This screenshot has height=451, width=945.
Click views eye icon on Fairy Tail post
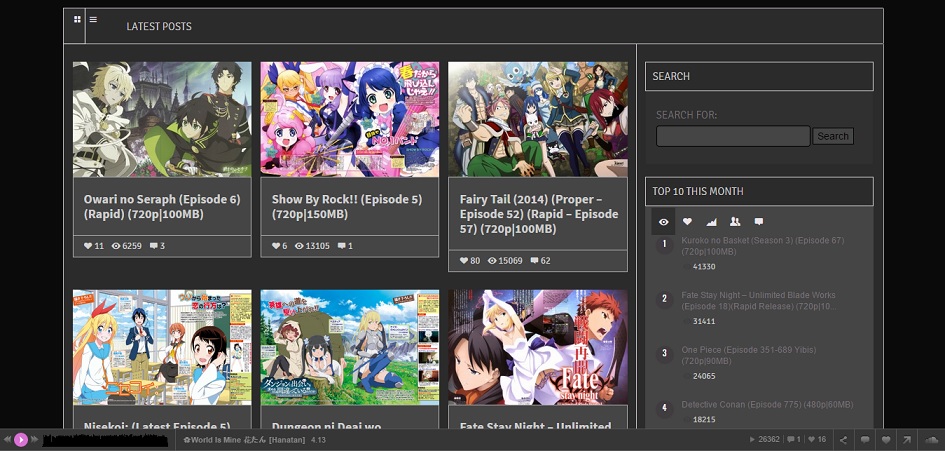click(x=492, y=260)
